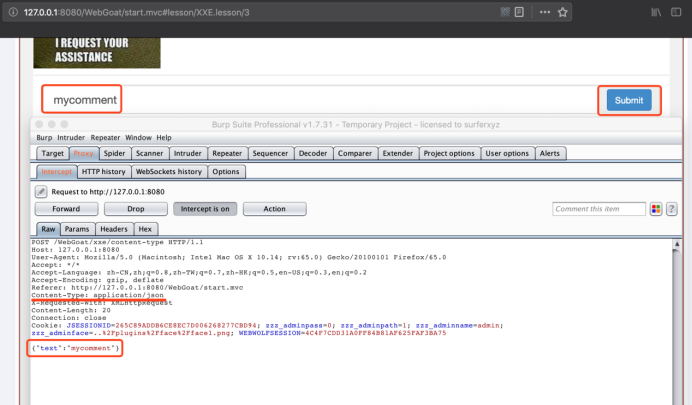Click the Referer header line
Viewport: 692px width, 405px height.
pyautogui.click(x=137, y=288)
